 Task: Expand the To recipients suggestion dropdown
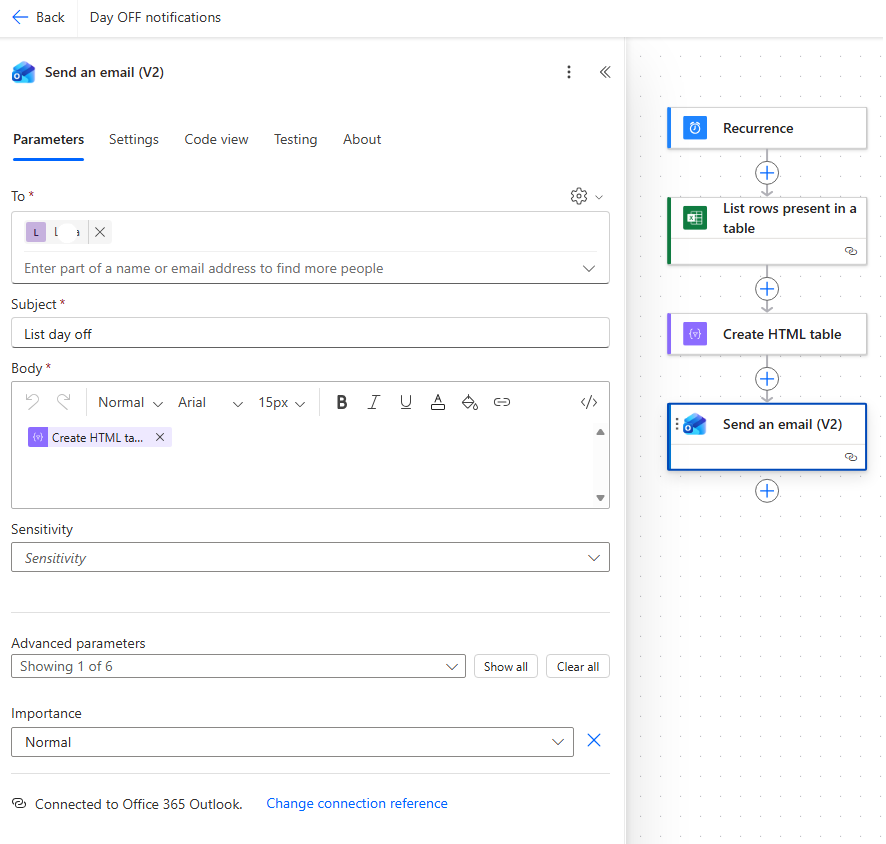(589, 268)
